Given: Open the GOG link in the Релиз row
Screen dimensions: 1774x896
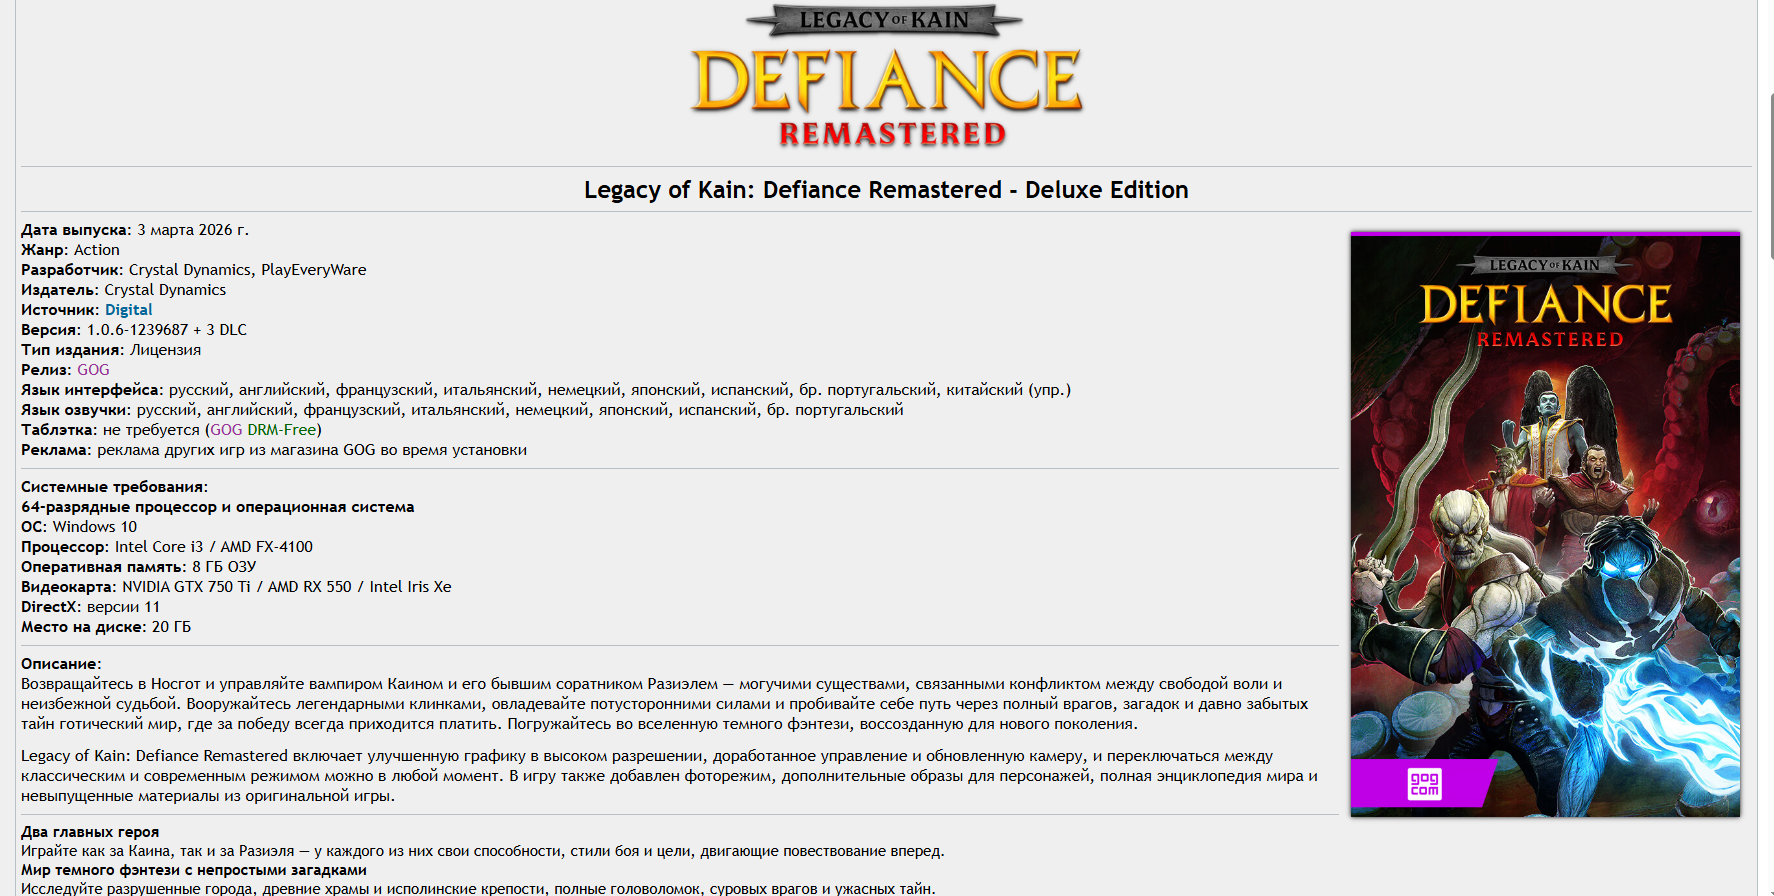Looking at the screenshot, I should pyautogui.click(x=93, y=370).
